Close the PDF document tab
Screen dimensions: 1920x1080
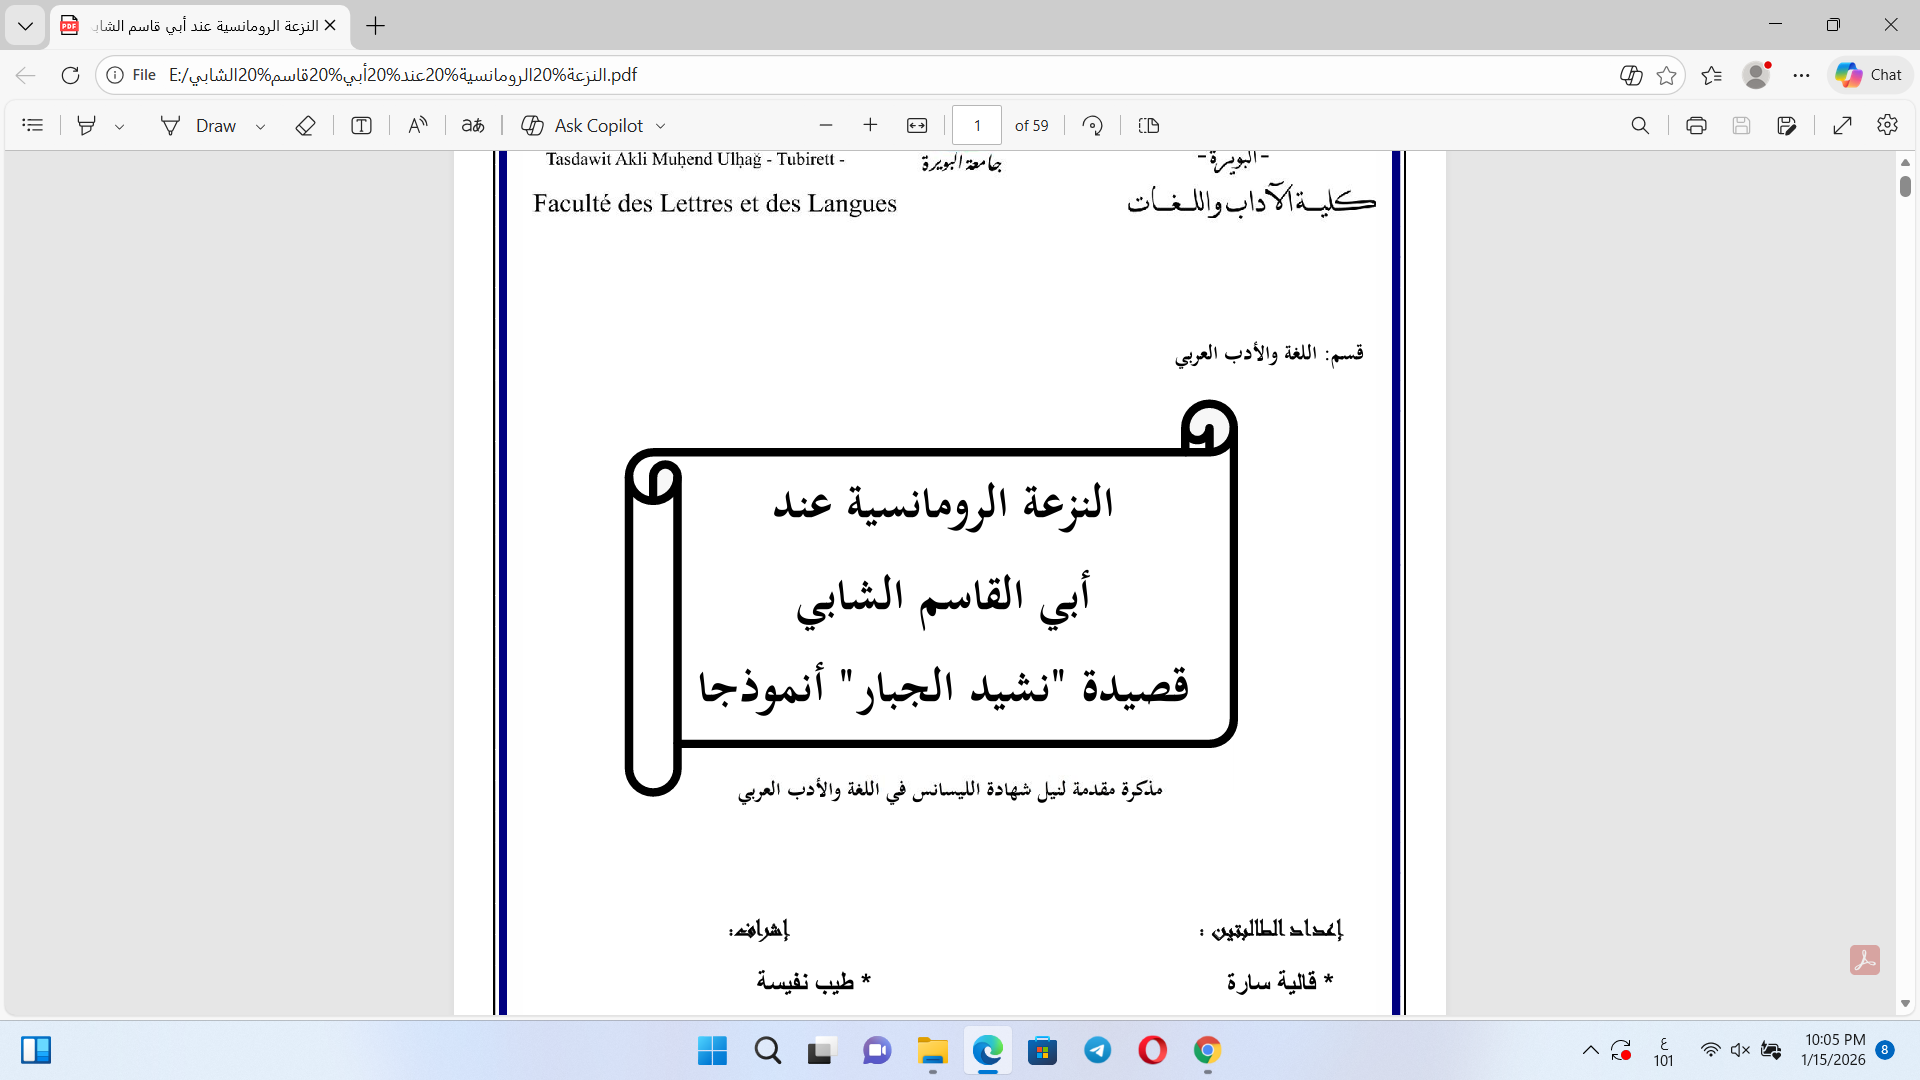330,26
